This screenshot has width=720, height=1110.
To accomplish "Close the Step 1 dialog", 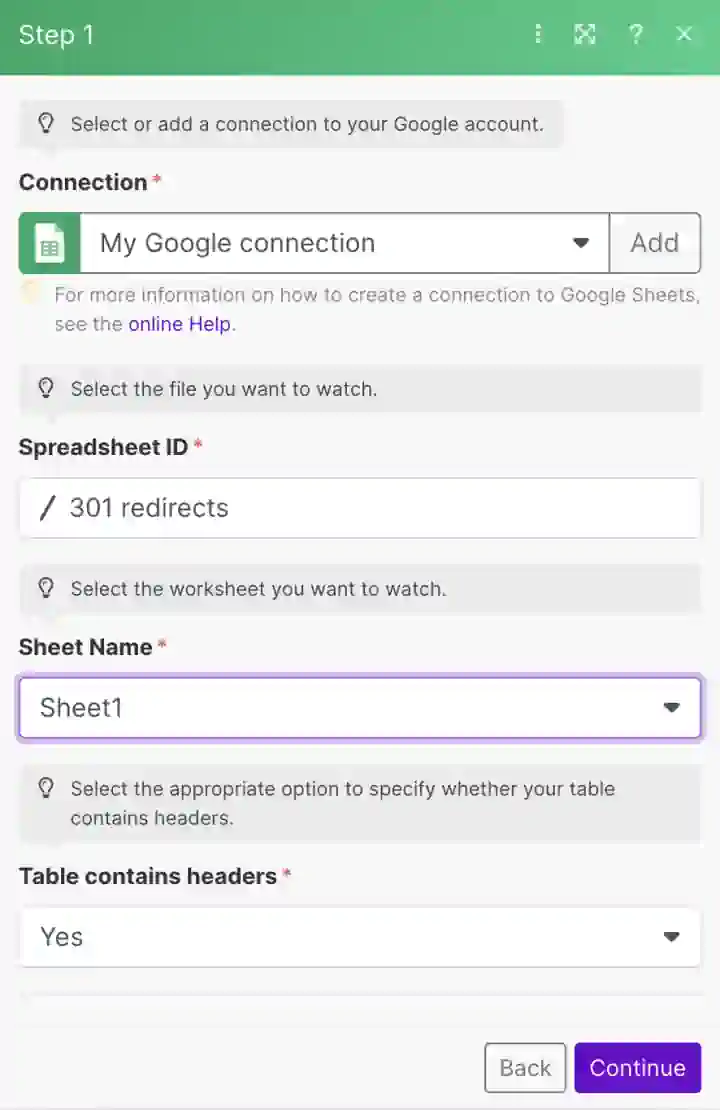I will pos(684,34).
